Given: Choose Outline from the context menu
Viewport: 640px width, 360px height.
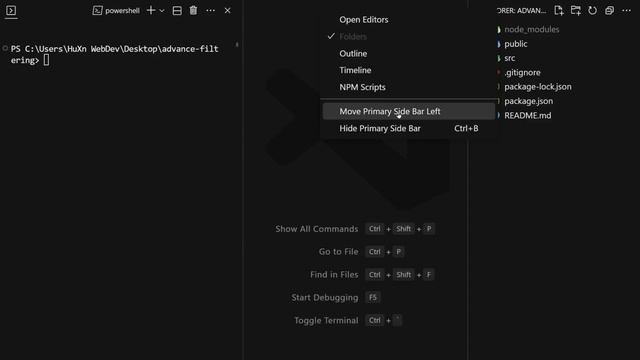Looking at the screenshot, I should click(409, 53).
